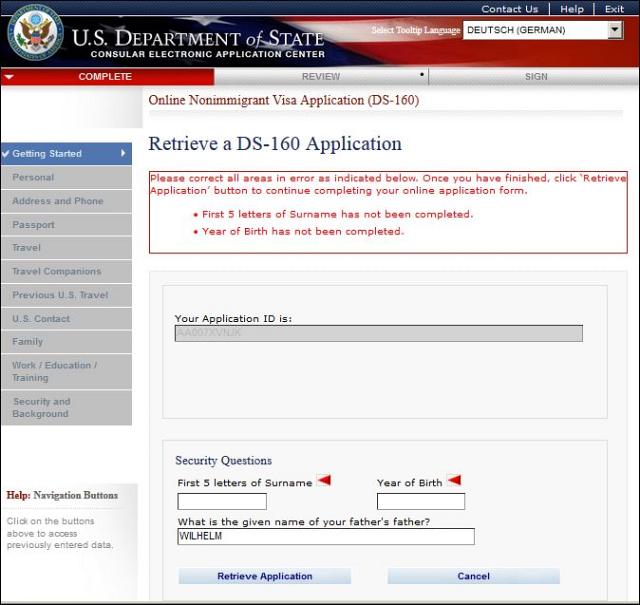The image size is (640, 605).
Task: Open the Help link in header
Action: point(571,9)
